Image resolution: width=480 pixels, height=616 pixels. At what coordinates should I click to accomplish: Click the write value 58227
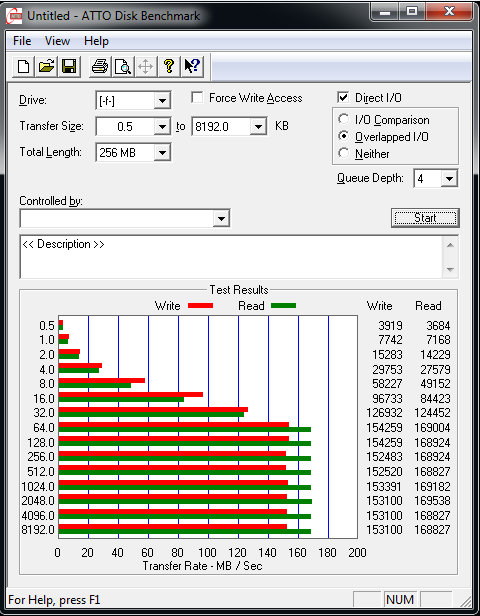pyautogui.click(x=387, y=384)
